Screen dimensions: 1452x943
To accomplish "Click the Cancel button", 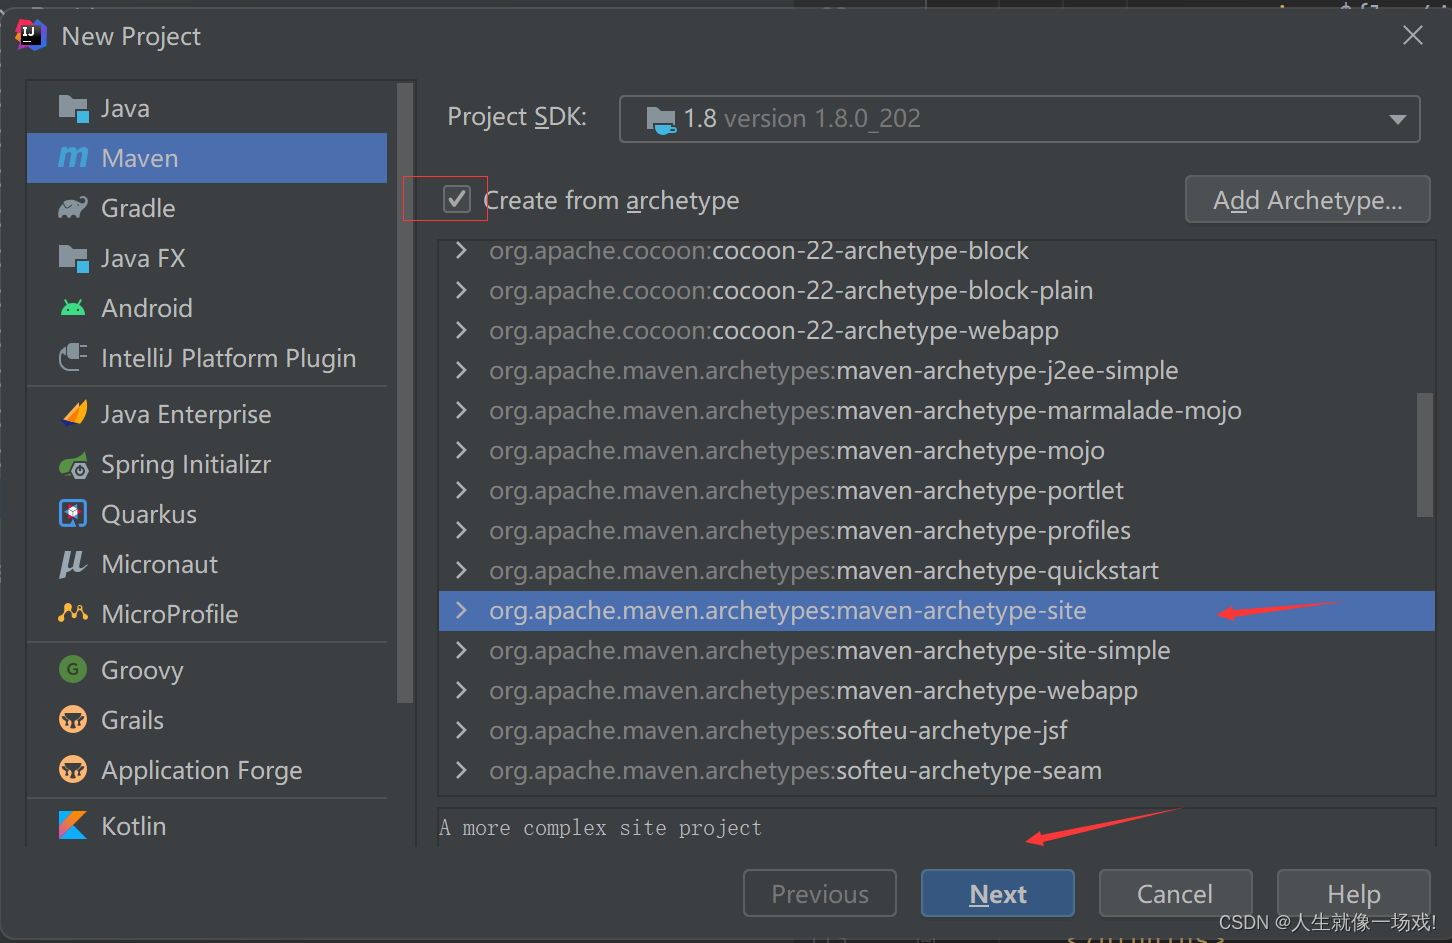I will pyautogui.click(x=1175, y=894).
